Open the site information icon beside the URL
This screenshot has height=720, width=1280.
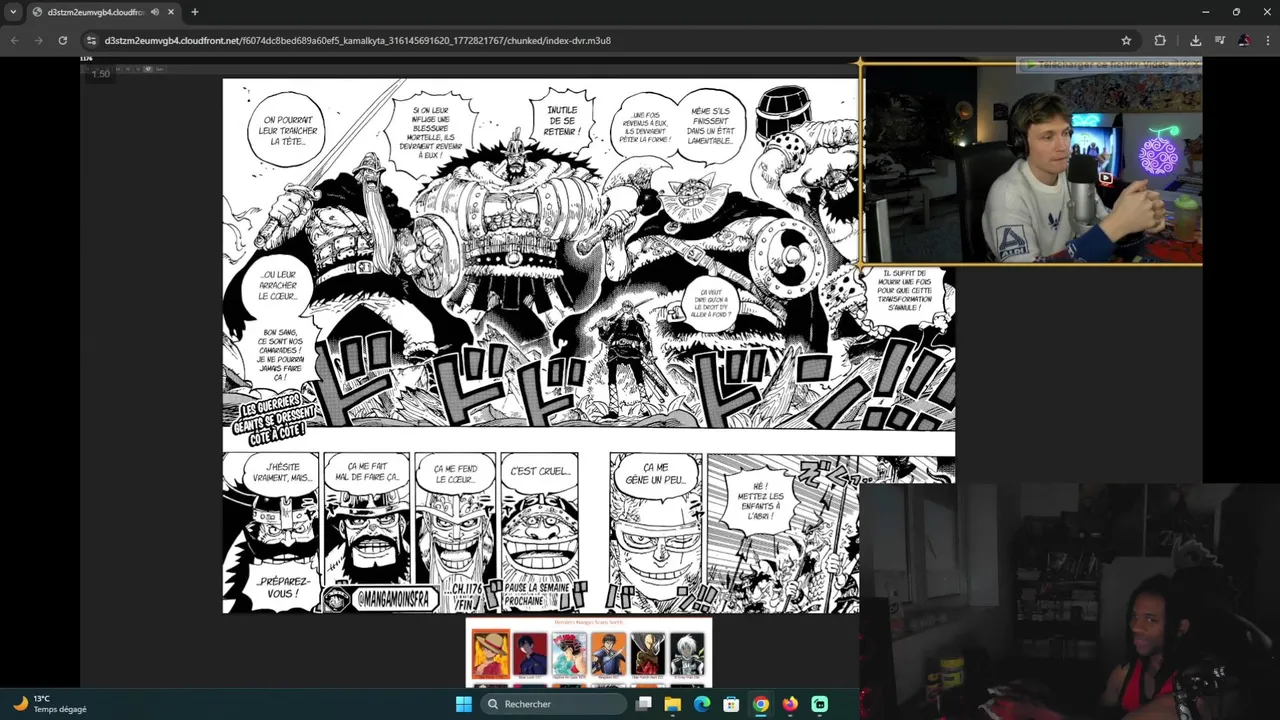[x=91, y=40]
